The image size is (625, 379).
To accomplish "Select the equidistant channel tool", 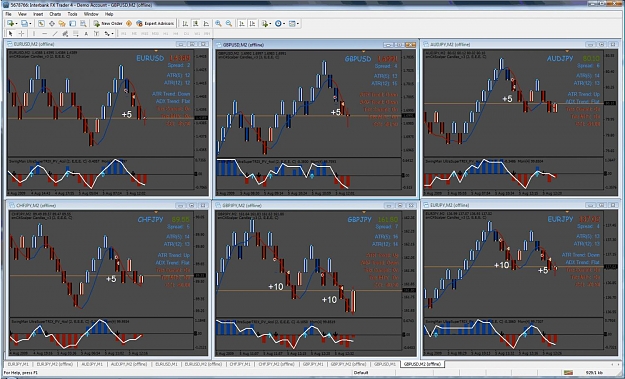I will coord(65,33).
